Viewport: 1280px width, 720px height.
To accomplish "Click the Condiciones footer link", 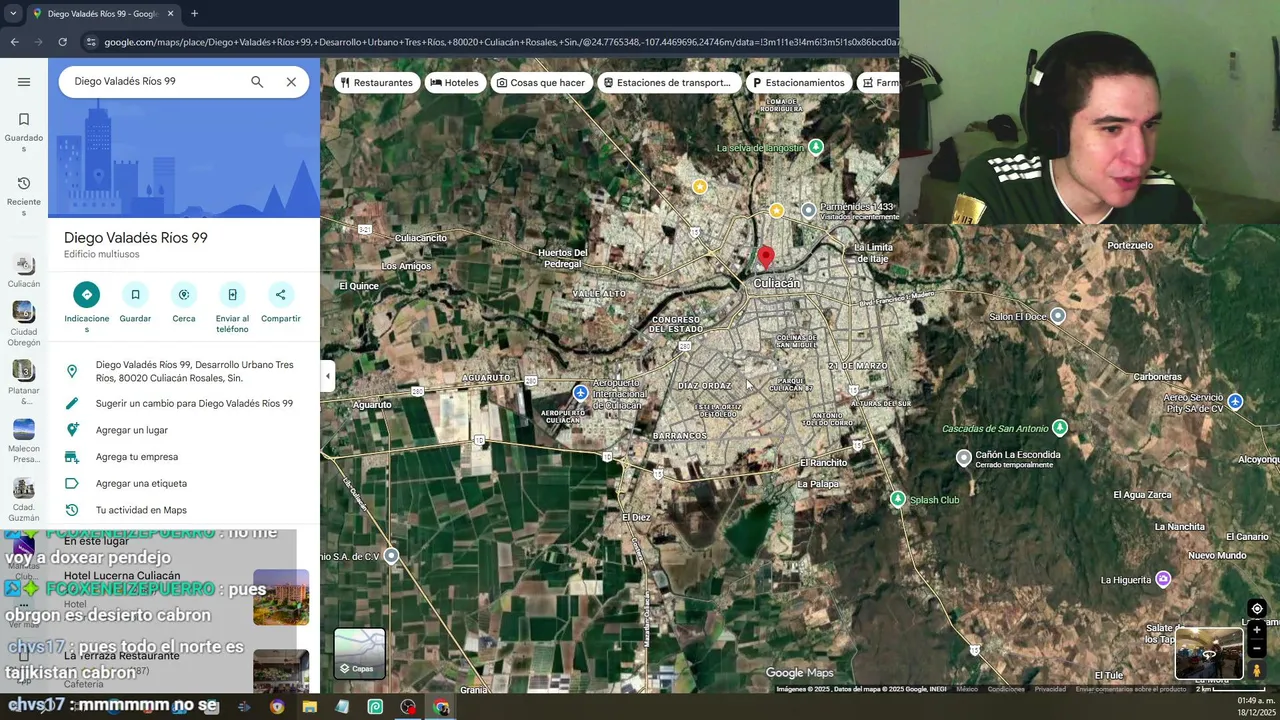I will (x=1006, y=689).
